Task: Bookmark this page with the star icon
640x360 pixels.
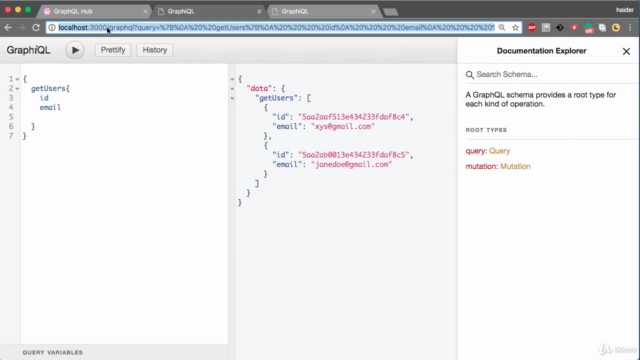Action: point(515,27)
